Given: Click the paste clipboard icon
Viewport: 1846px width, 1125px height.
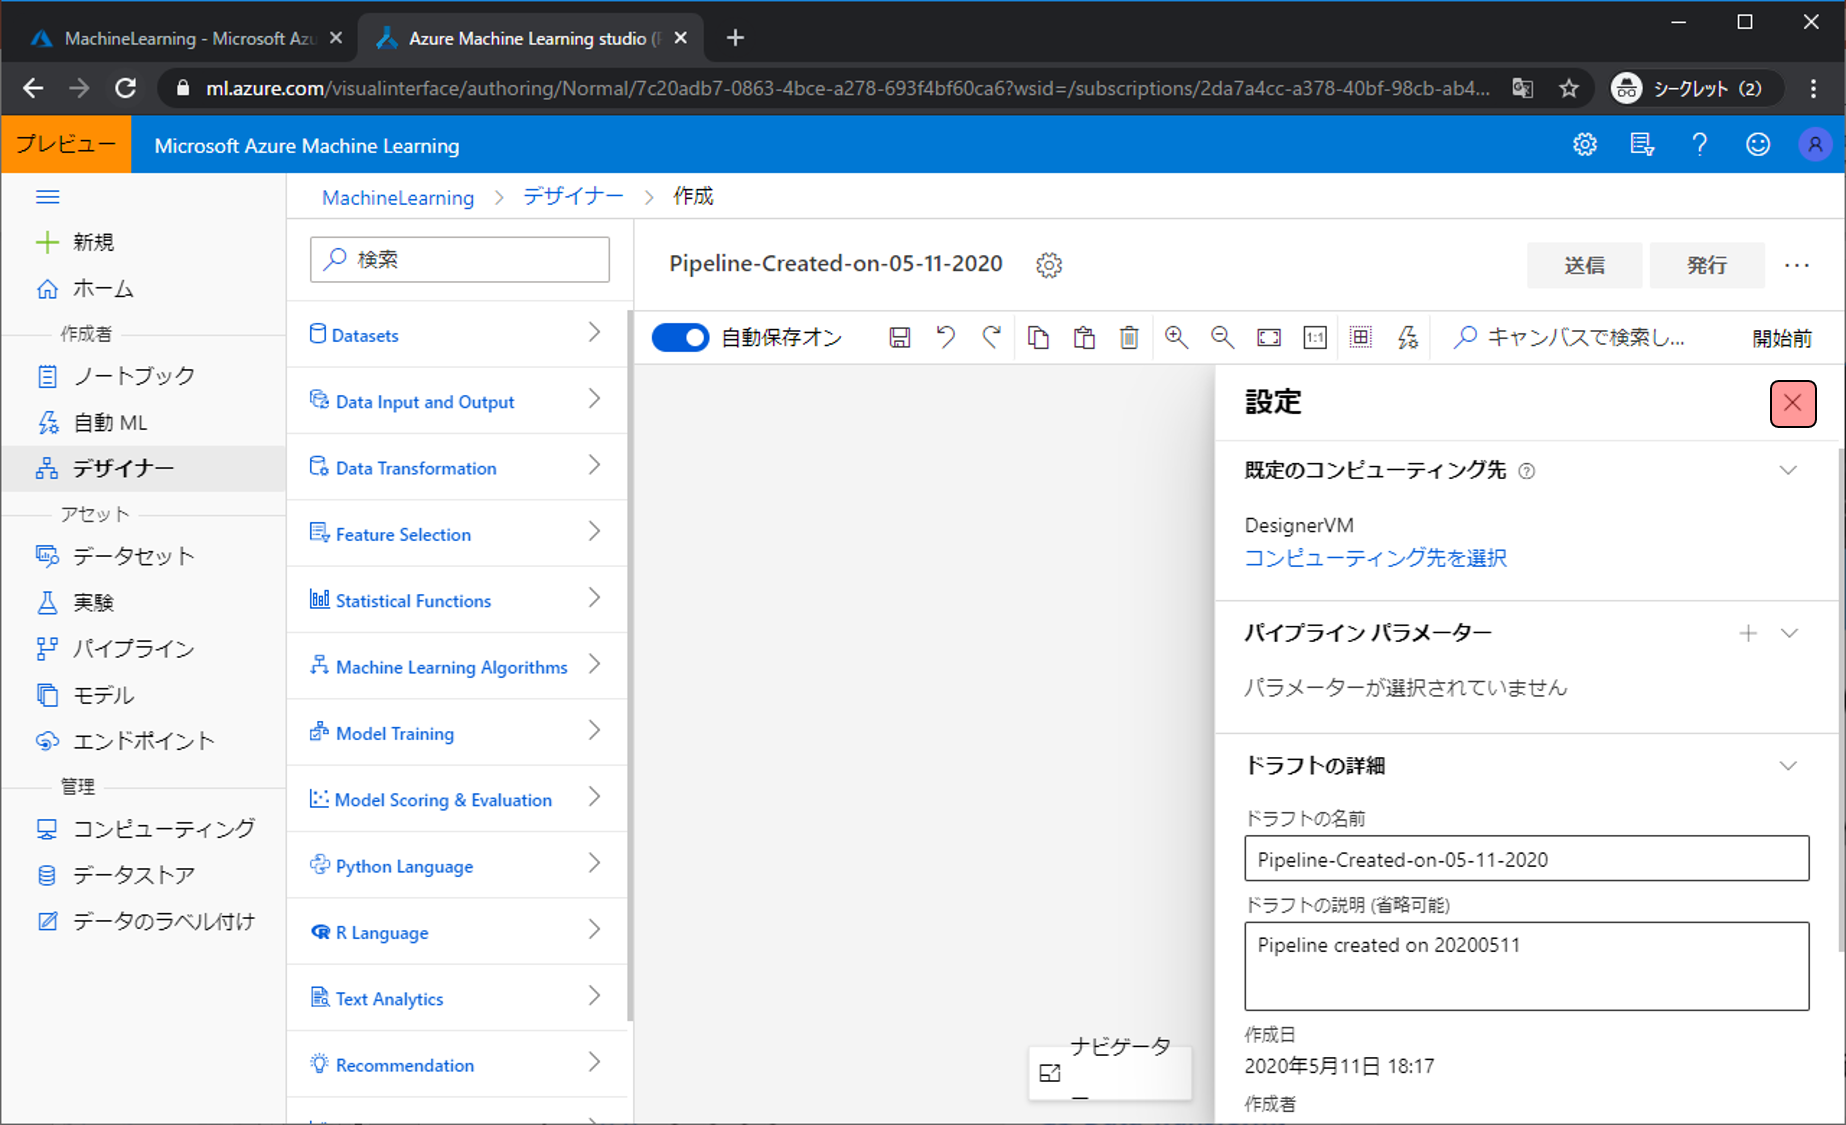Looking at the screenshot, I should 1084,338.
